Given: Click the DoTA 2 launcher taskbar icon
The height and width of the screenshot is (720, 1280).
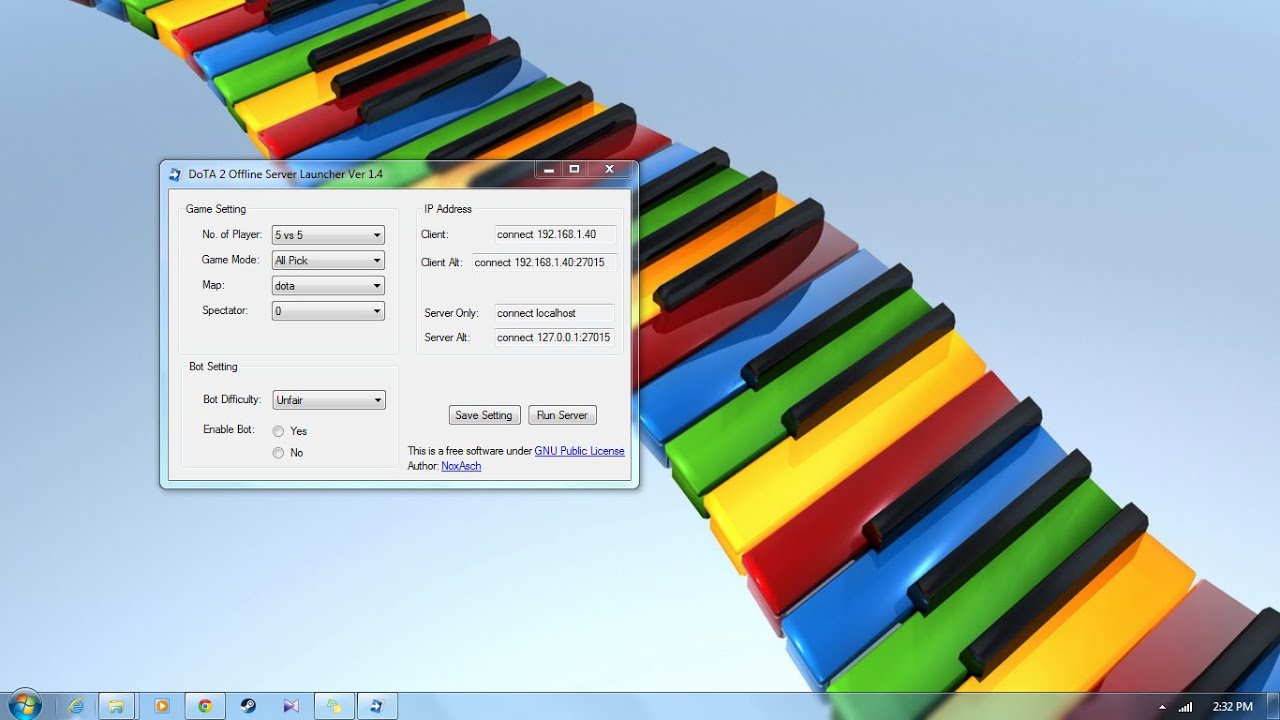Looking at the screenshot, I should (377, 706).
